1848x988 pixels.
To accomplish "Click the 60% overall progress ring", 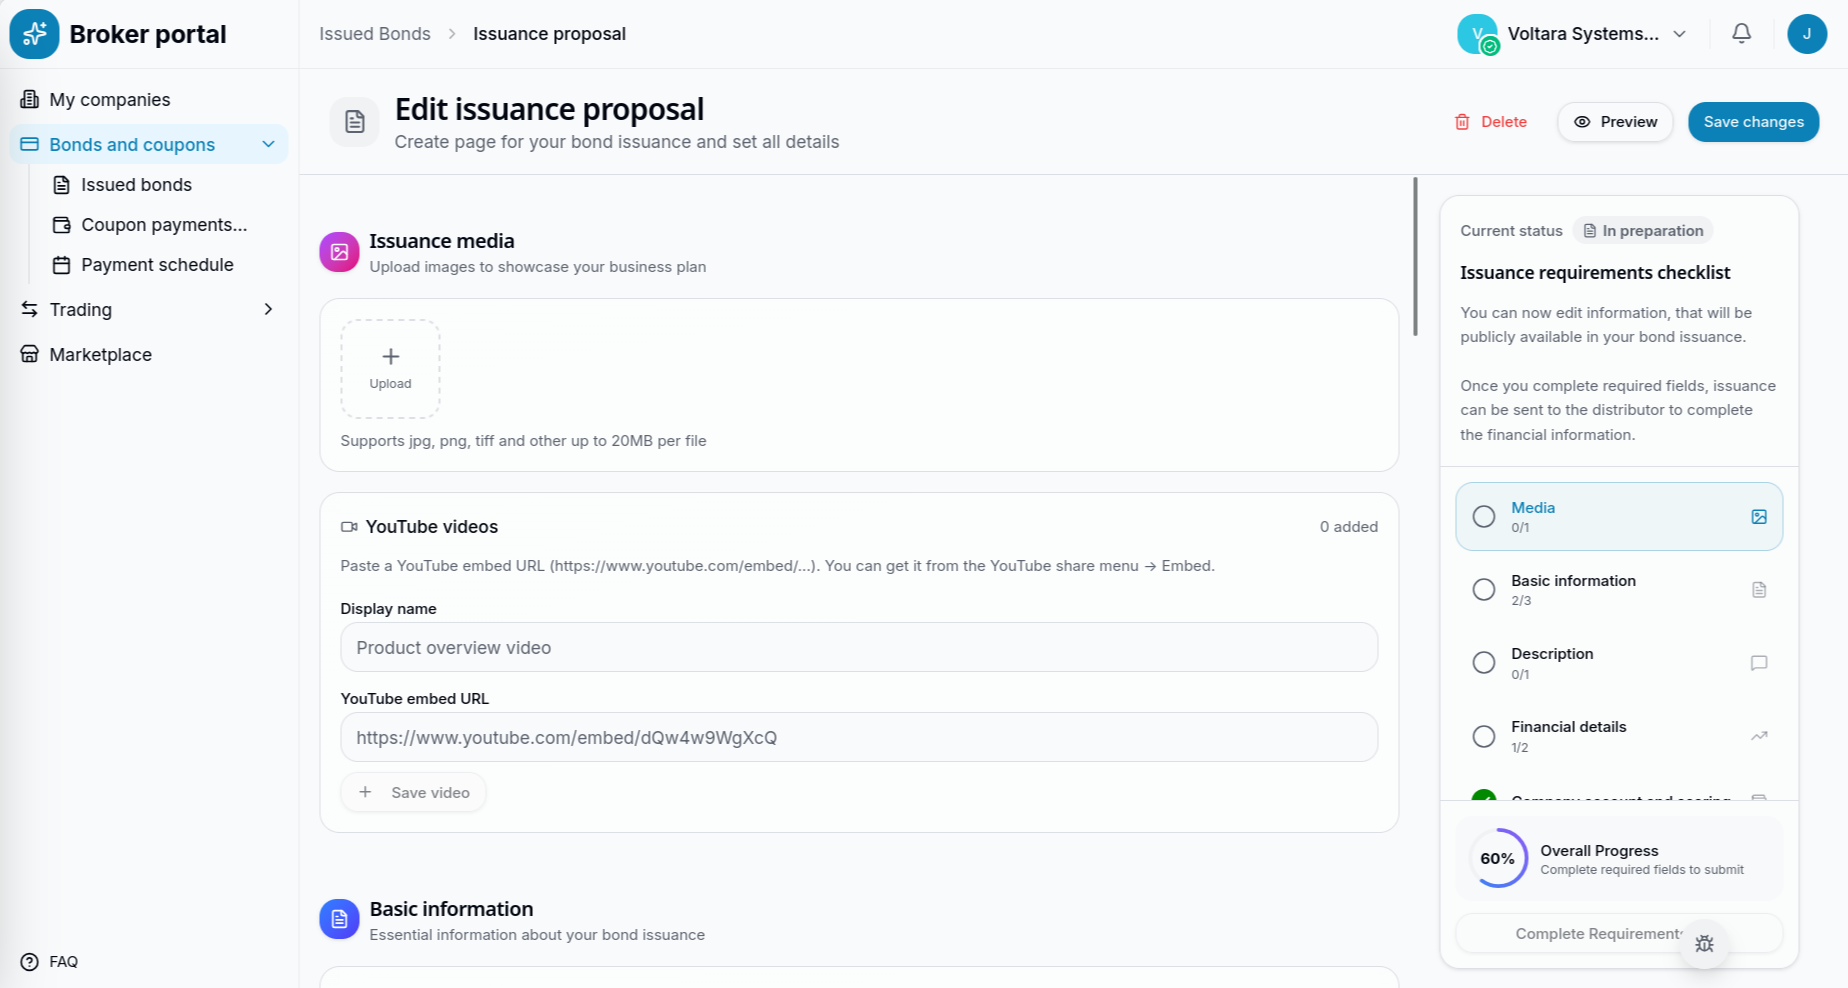I will 1497,858.
